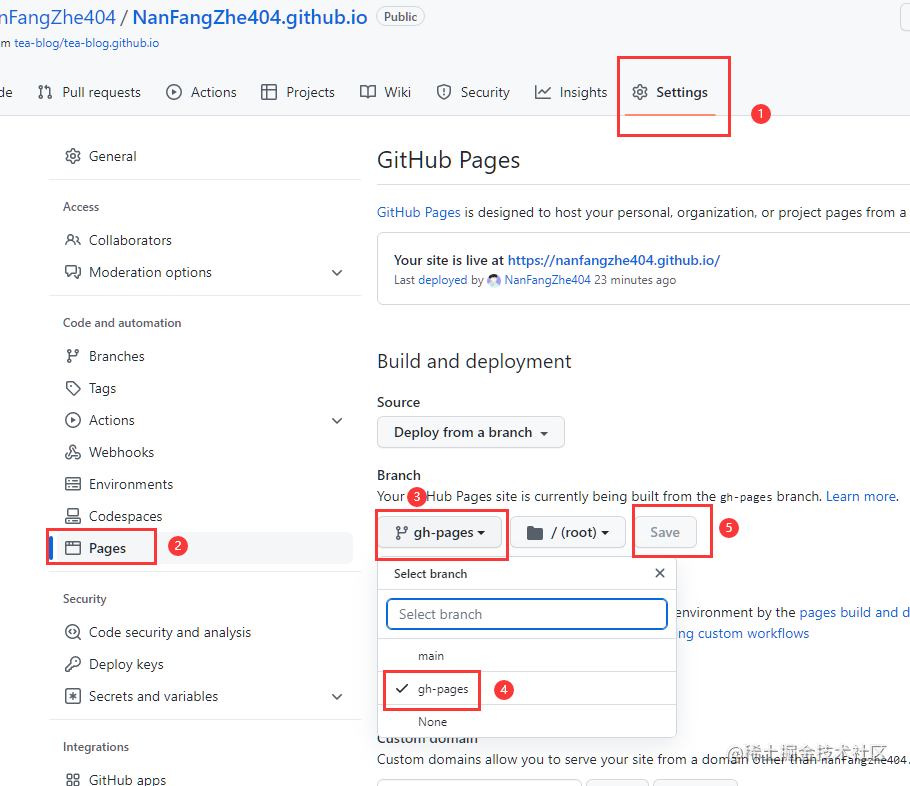Switch to the Insights tab
Viewport: 910px width, 786px height.
571,92
